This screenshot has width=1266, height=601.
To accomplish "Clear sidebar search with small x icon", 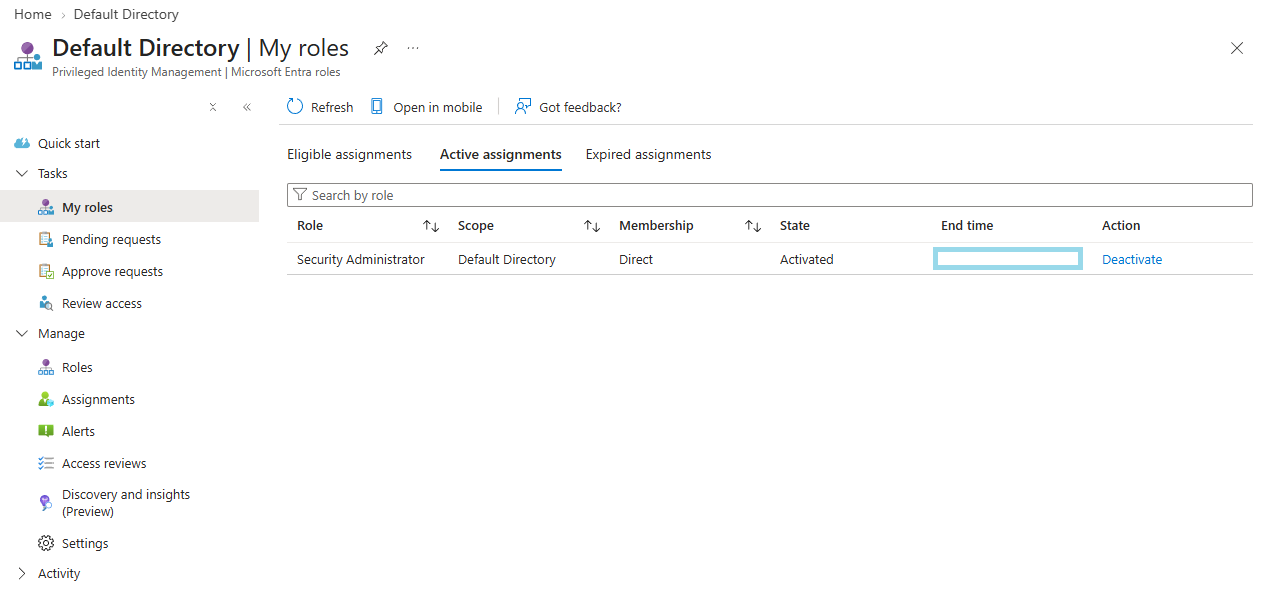I will 213,107.
